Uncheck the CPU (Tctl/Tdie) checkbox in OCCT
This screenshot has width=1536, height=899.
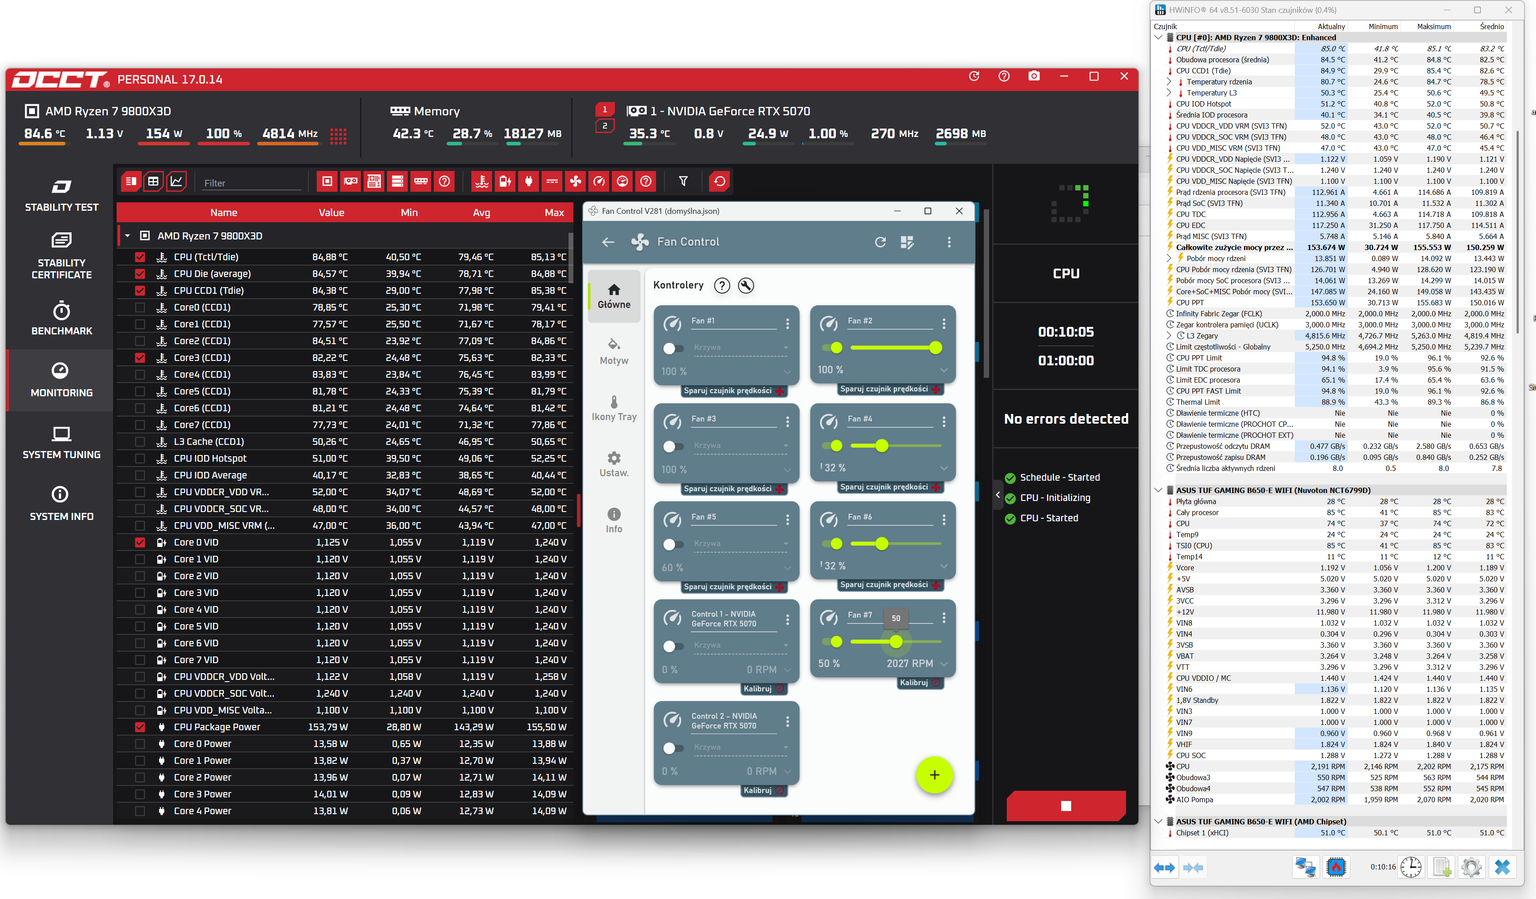pyautogui.click(x=140, y=257)
